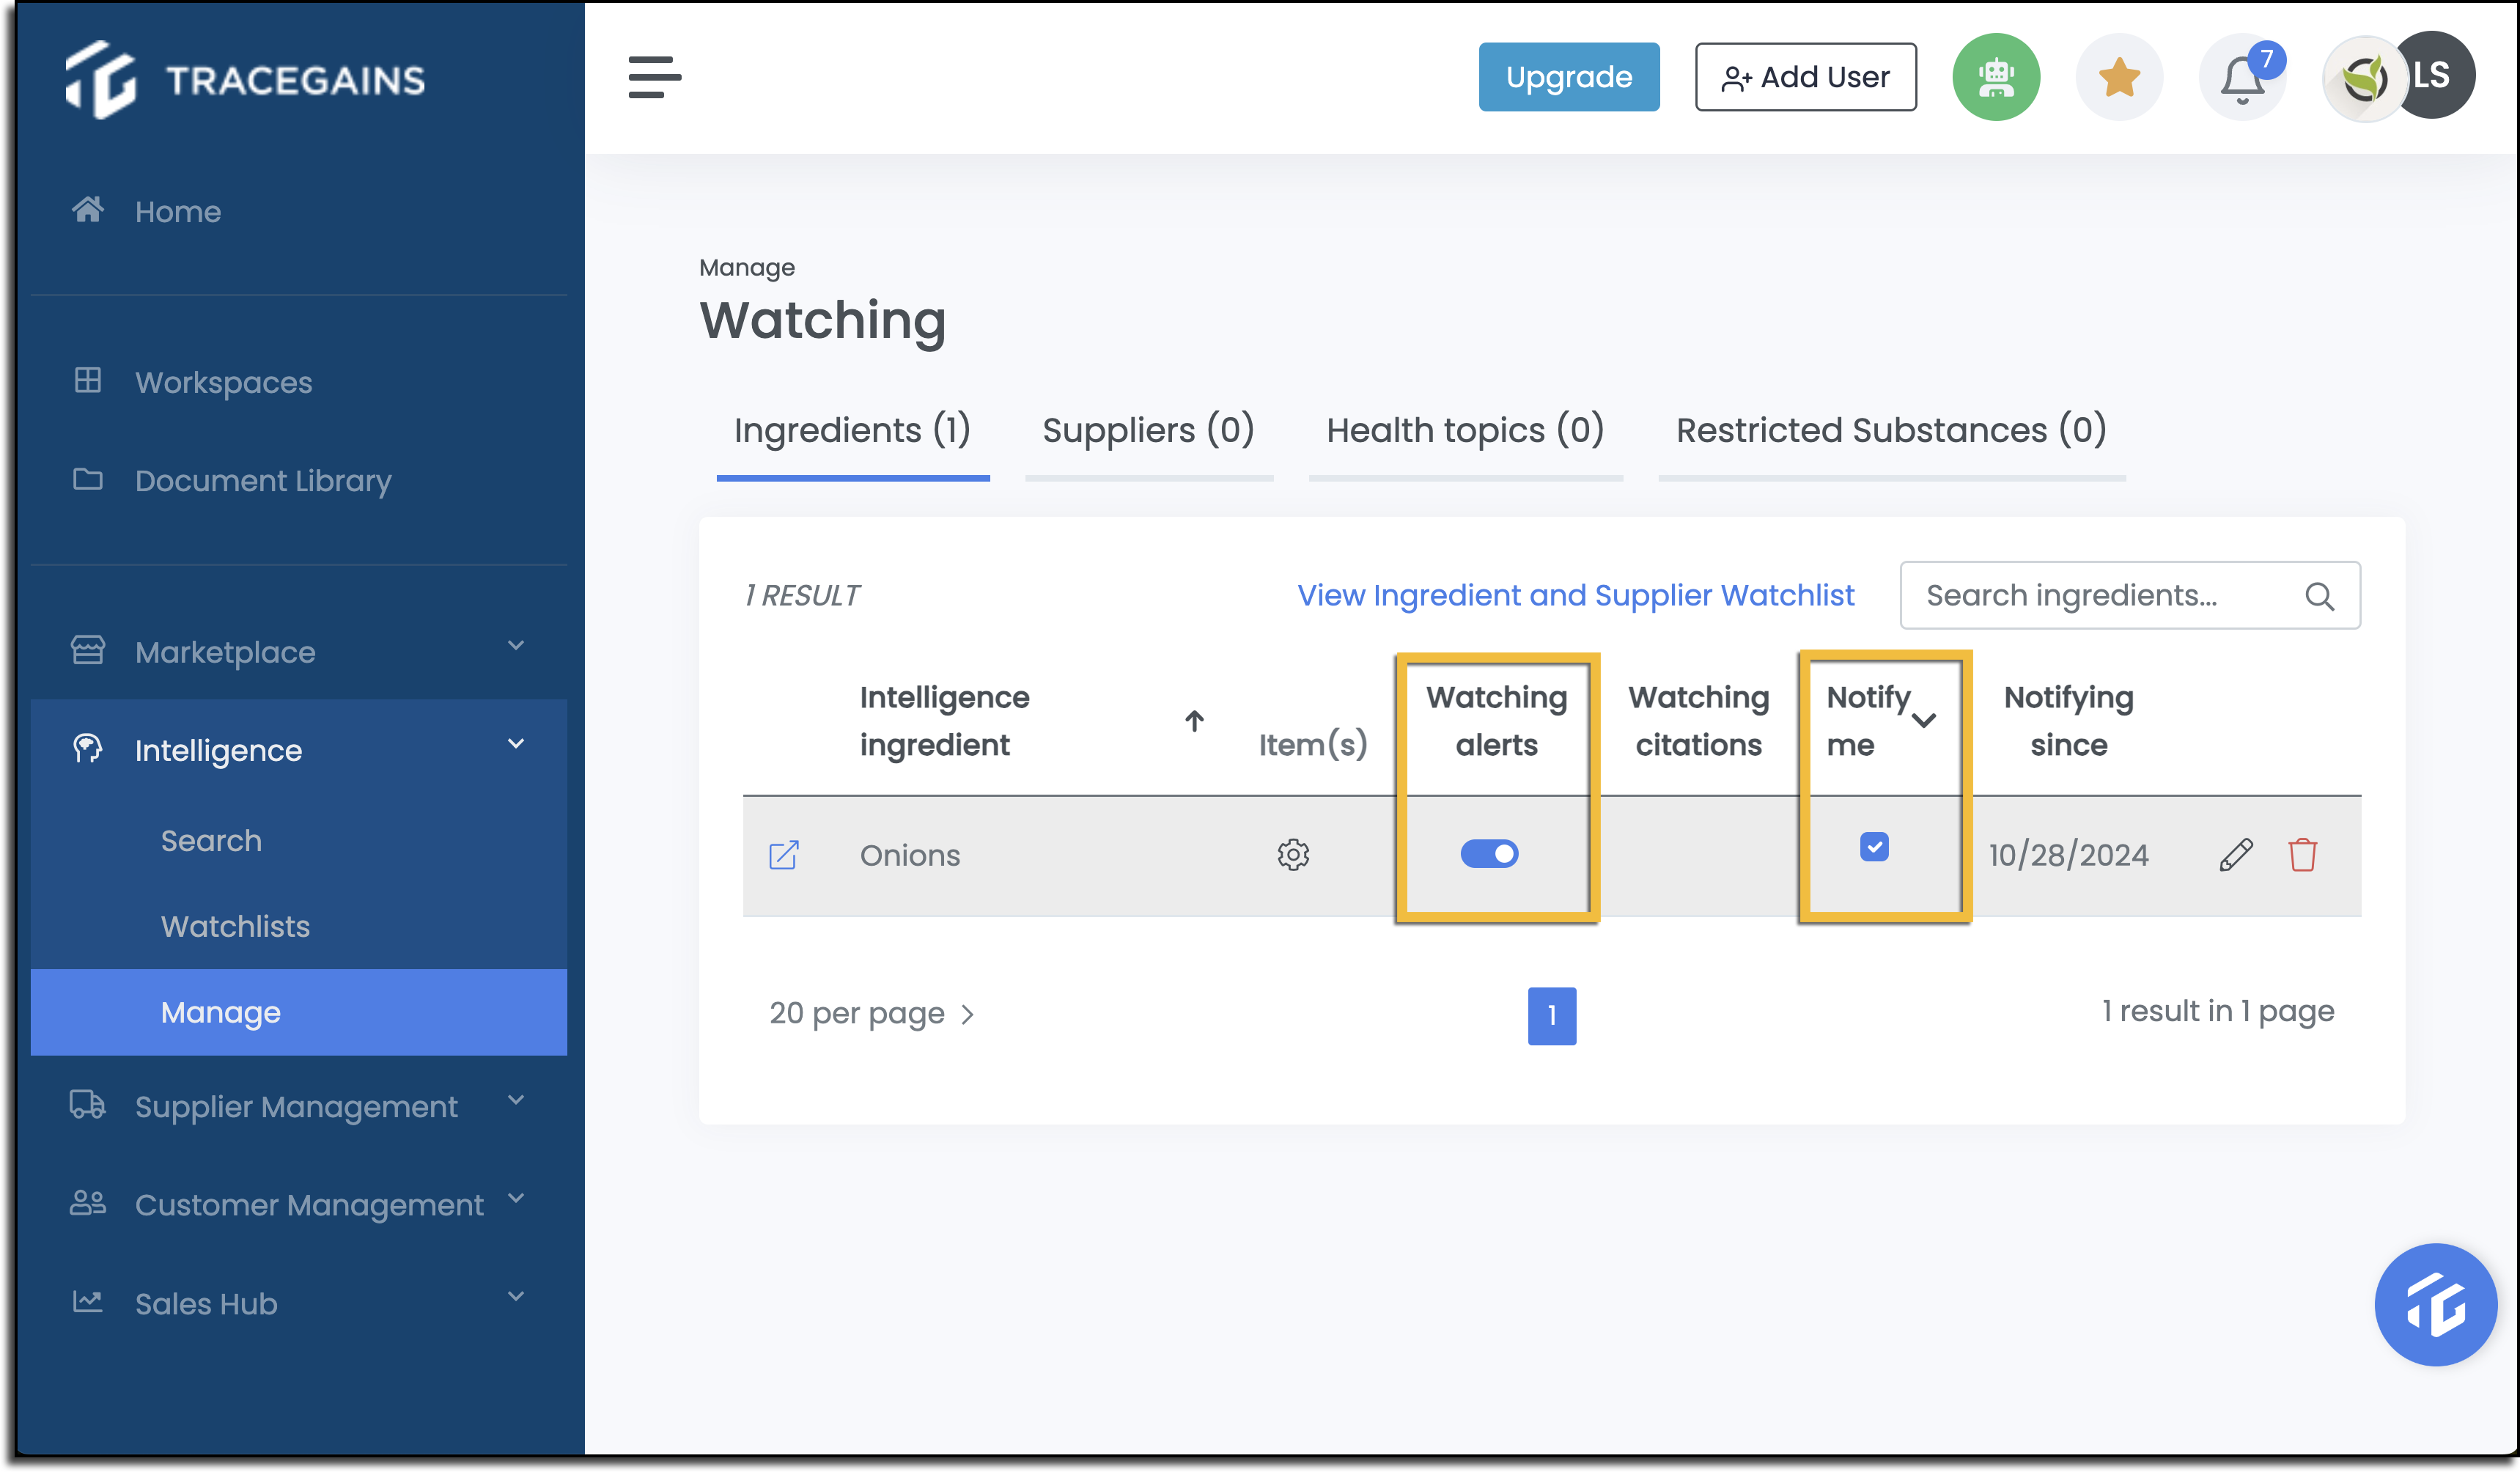2520x1472 pixels.
Task: Click the Watching citations column header
Action: tap(1699, 721)
